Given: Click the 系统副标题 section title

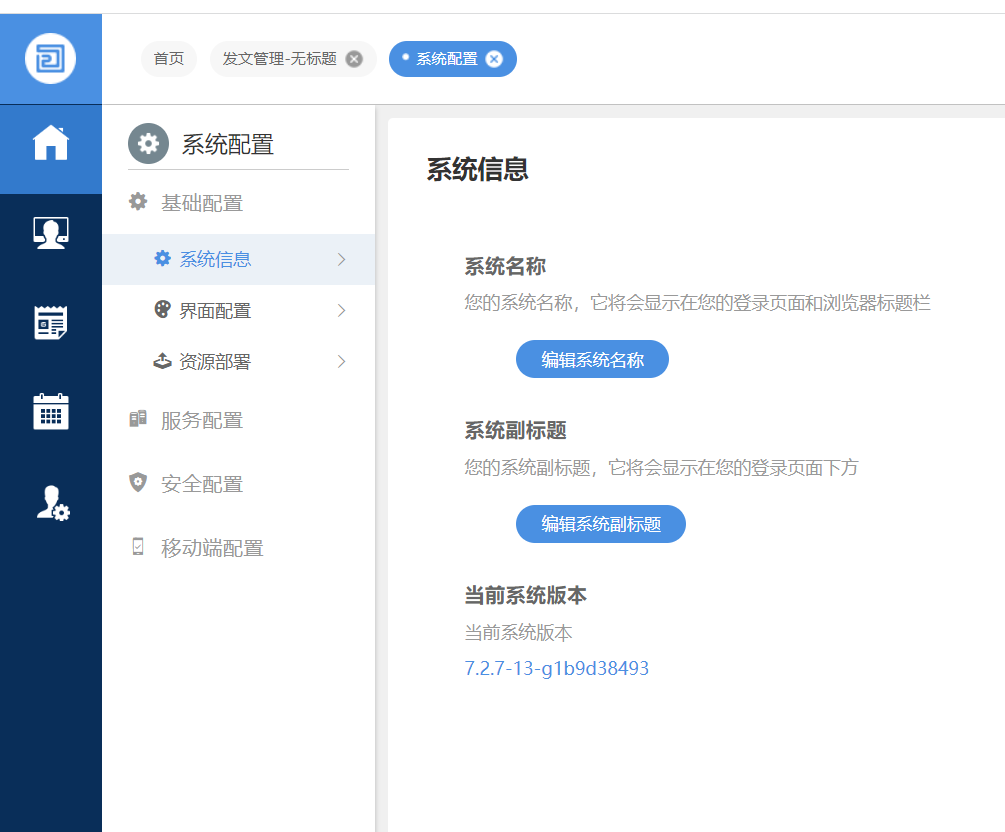Looking at the screenshot, I should tap(515, 429).
